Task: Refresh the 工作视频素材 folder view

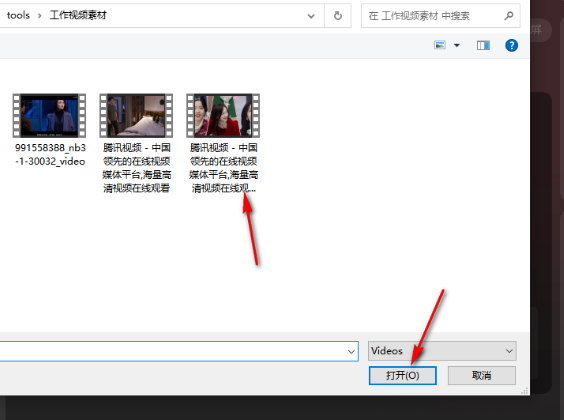Action: click(337, 15)
